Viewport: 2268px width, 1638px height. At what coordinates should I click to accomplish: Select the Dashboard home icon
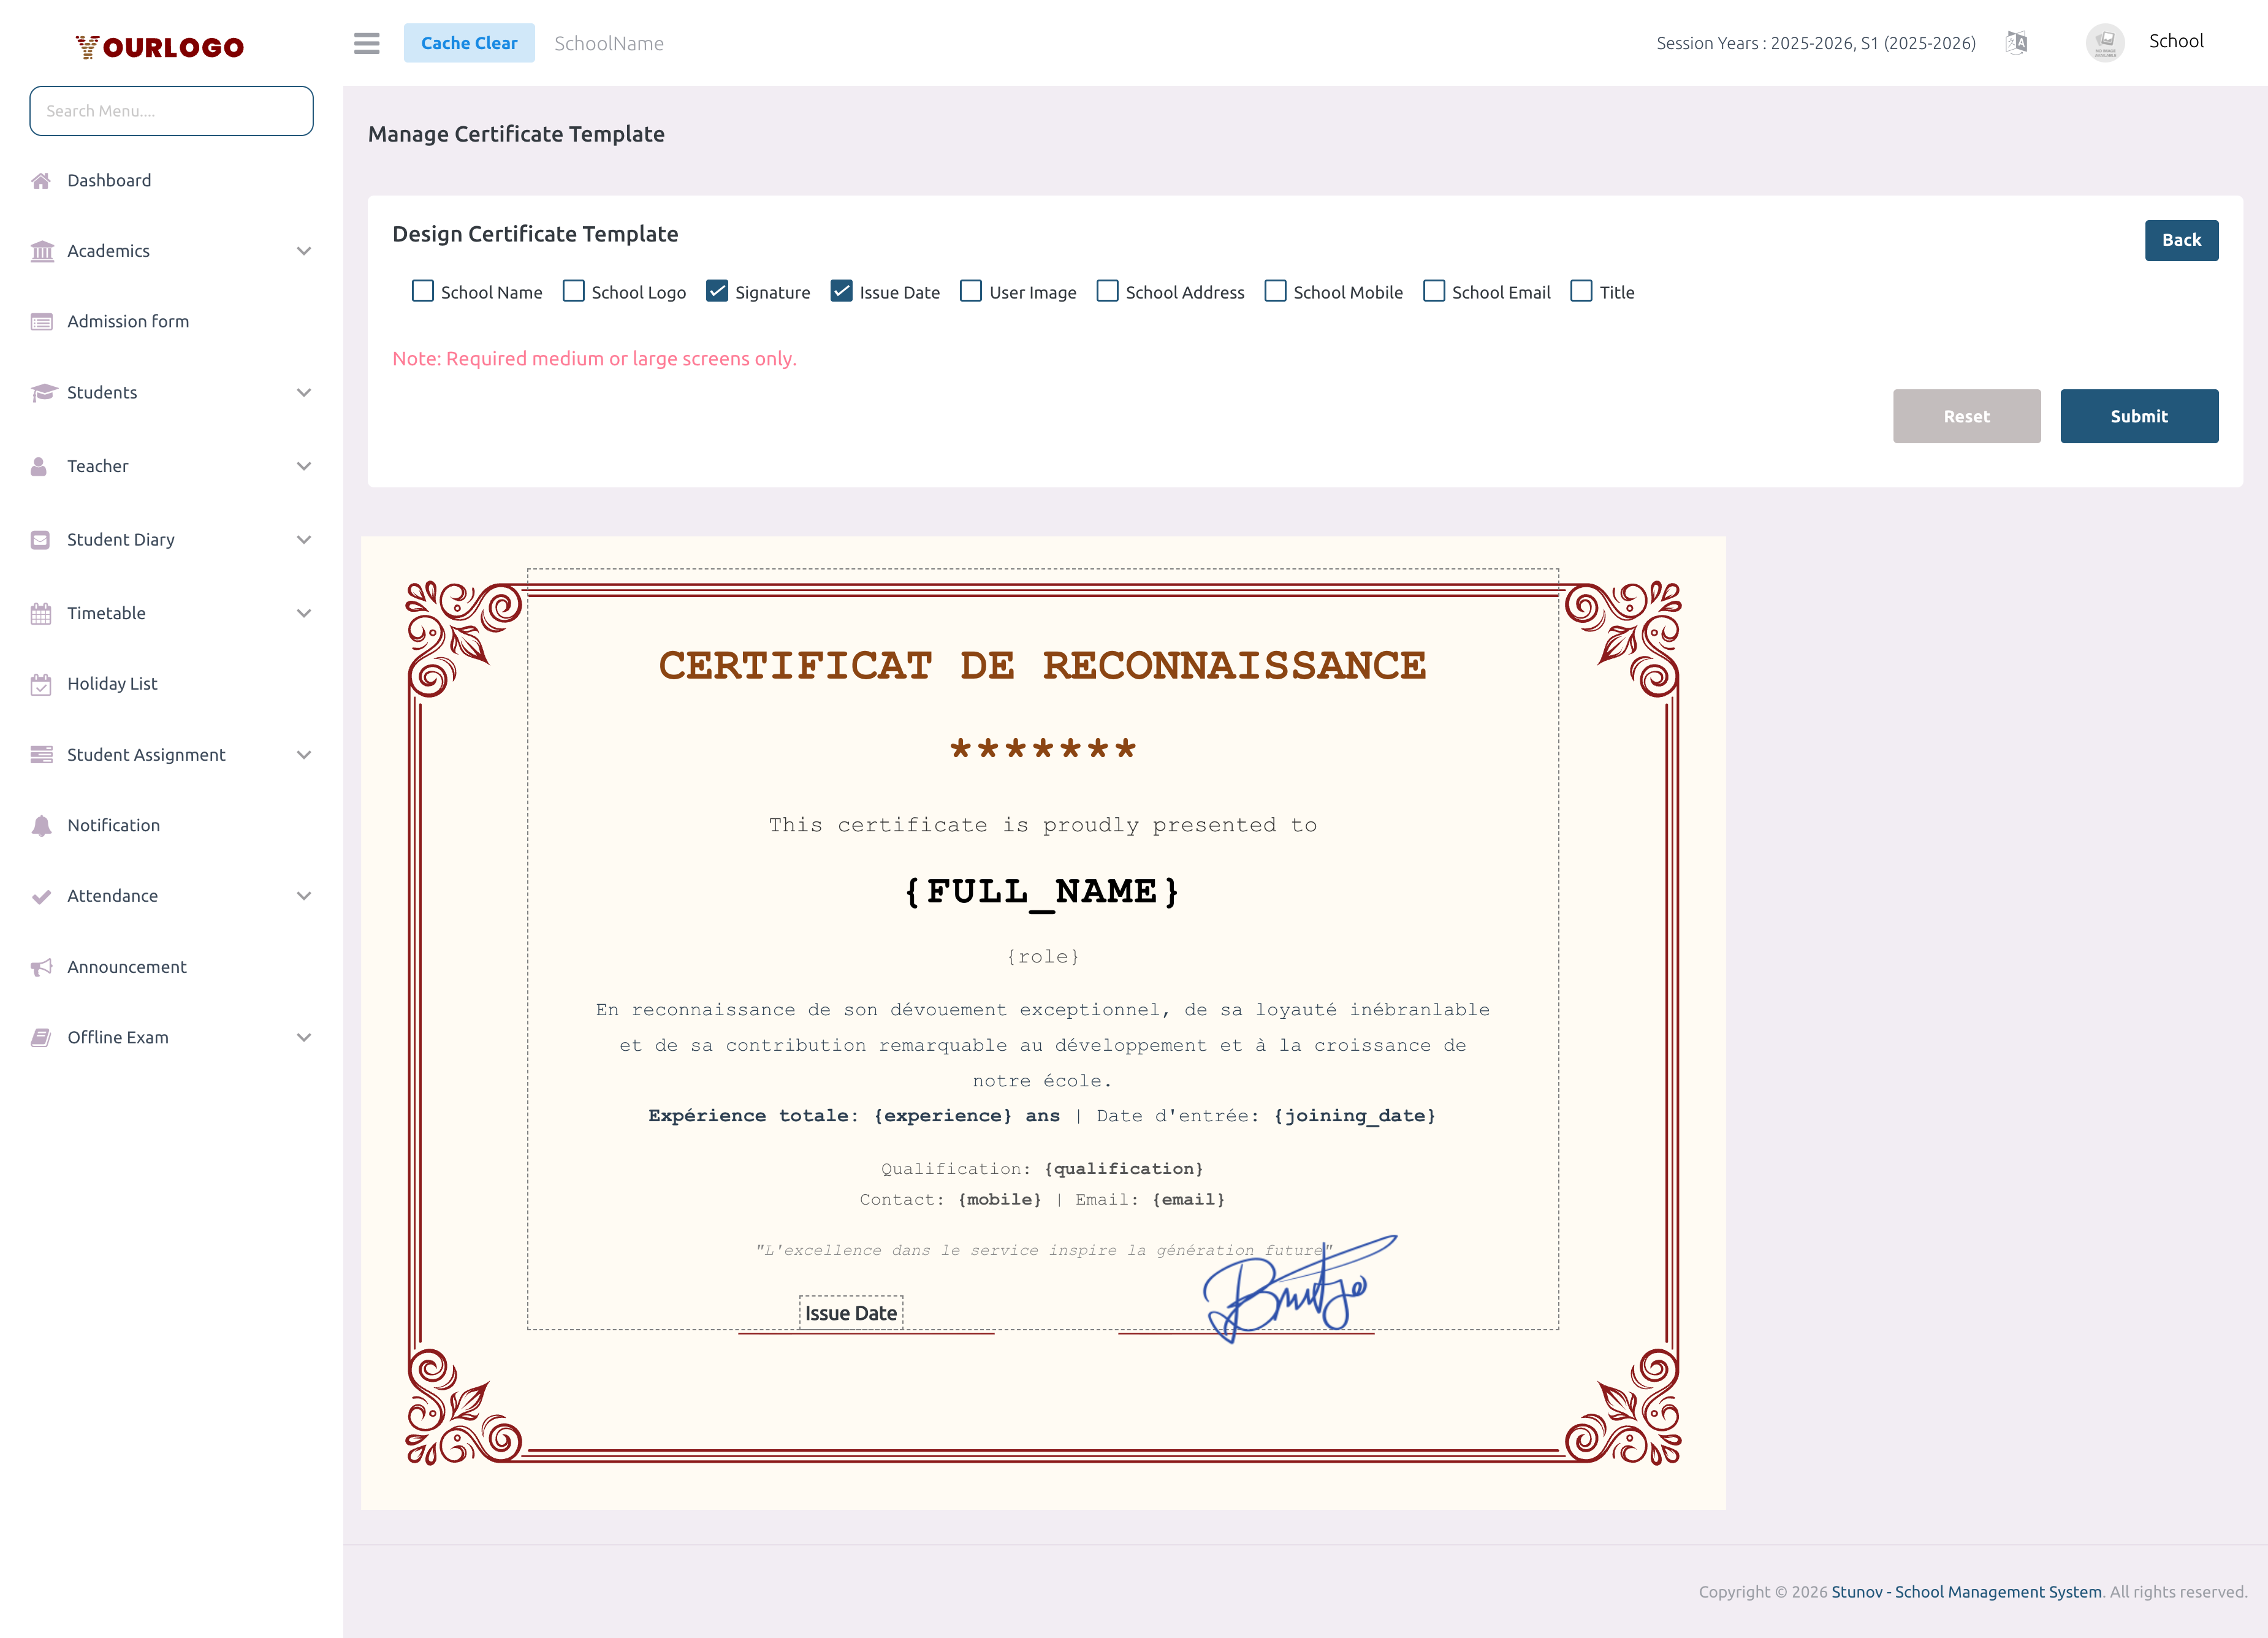[41, 180]
